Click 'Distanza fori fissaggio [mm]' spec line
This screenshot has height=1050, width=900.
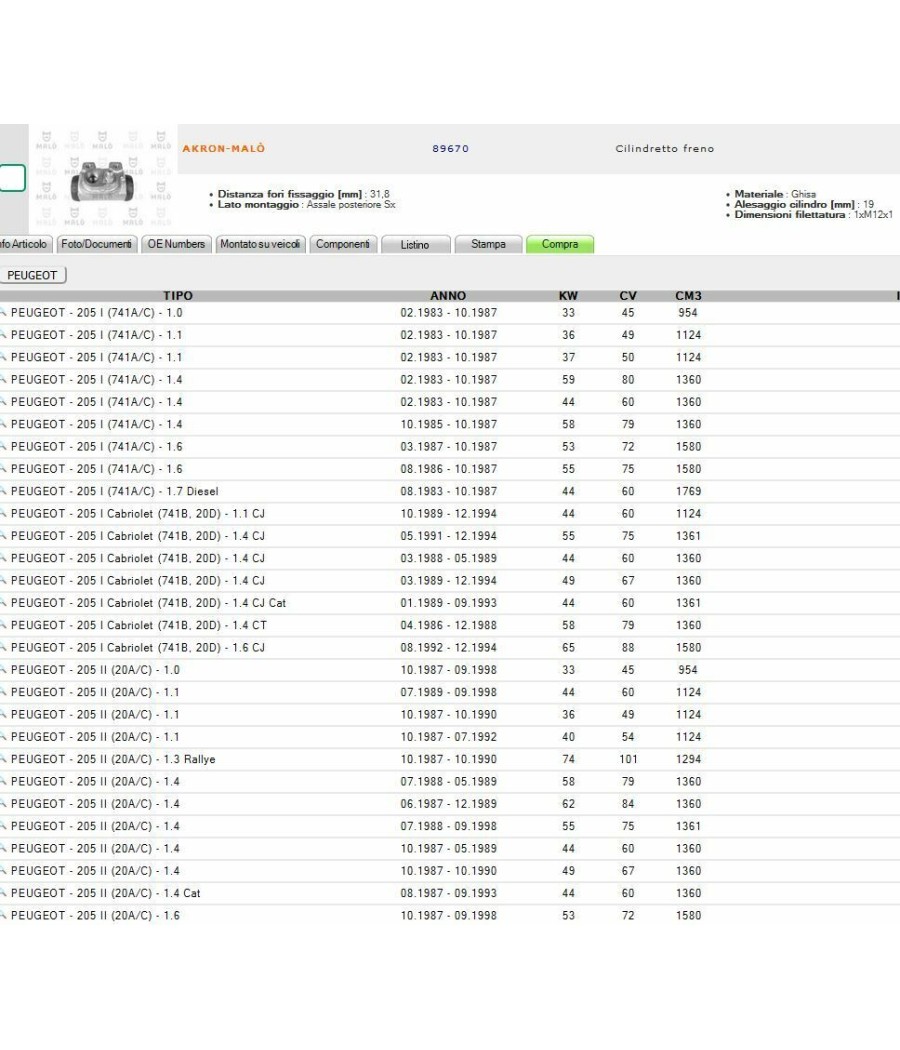pyautogui.click(x=299, y=194)
